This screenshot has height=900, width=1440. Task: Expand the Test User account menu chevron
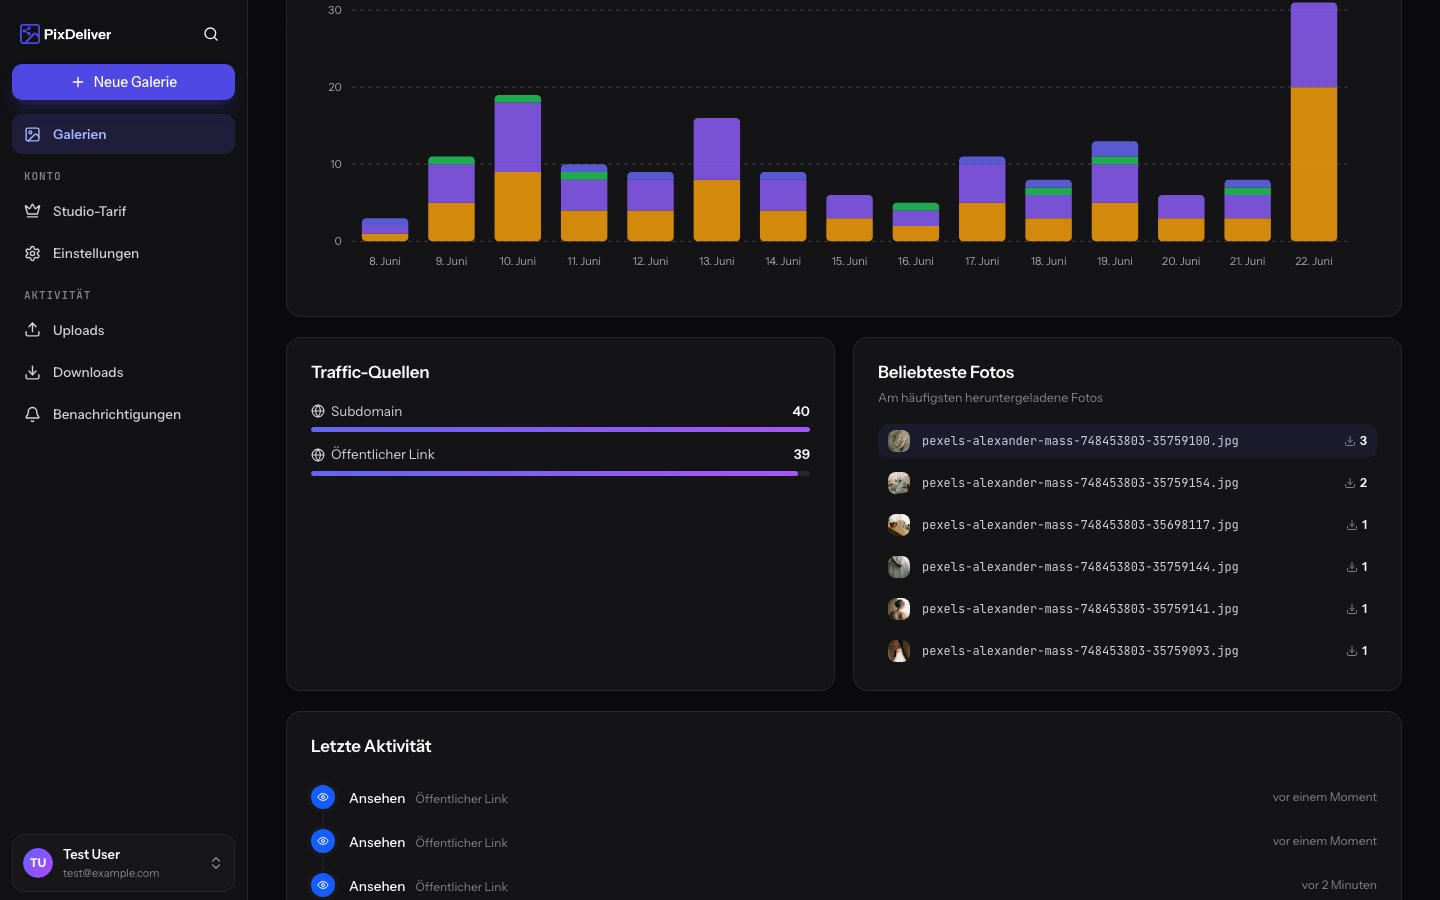pos(216,863)
